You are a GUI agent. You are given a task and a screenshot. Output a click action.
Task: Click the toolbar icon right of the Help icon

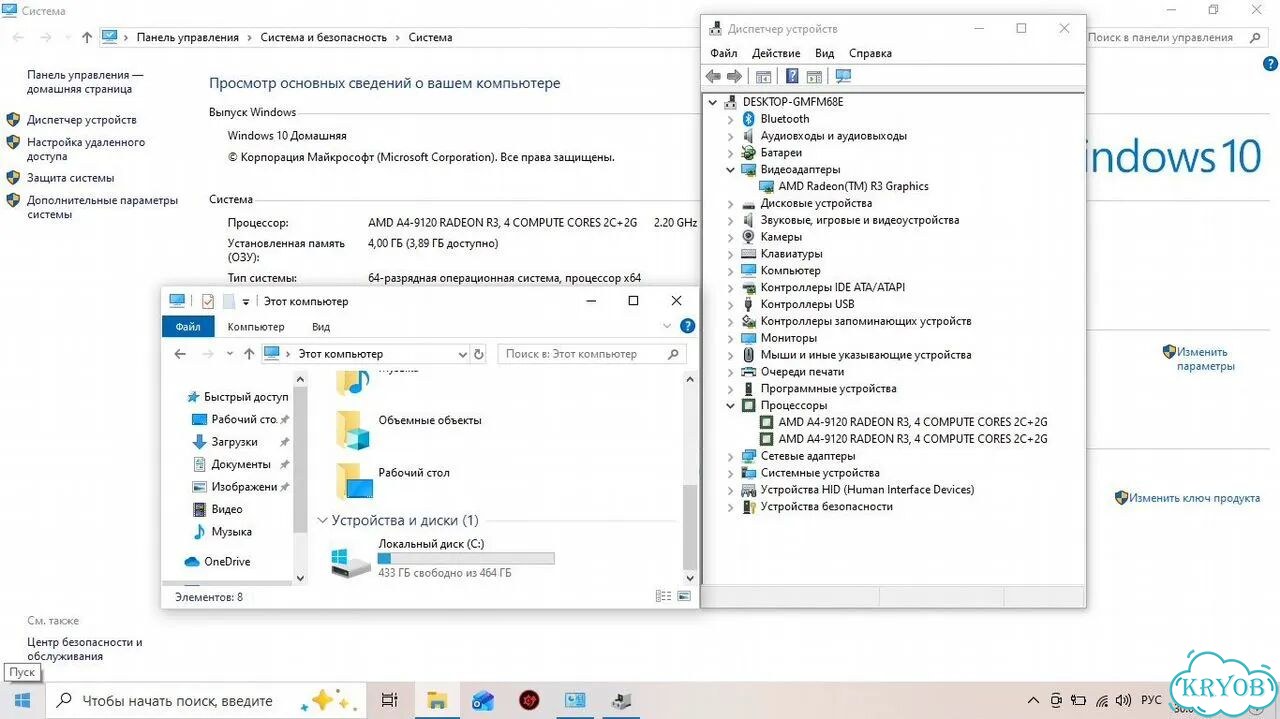pyautogui.click(x=814, y=77)
